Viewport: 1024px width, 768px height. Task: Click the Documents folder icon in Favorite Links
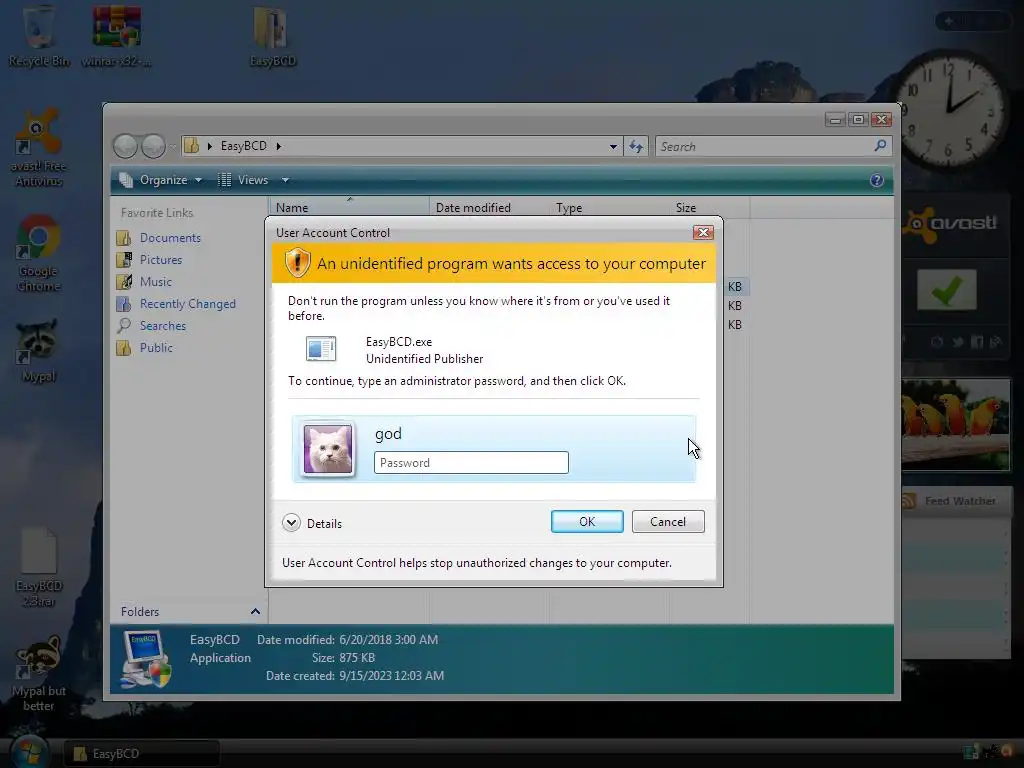[x=123, y=238]
